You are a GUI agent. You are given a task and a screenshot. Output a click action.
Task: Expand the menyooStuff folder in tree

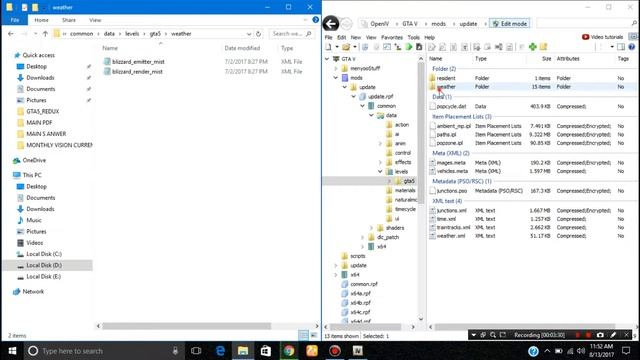[x=336, y=69]
